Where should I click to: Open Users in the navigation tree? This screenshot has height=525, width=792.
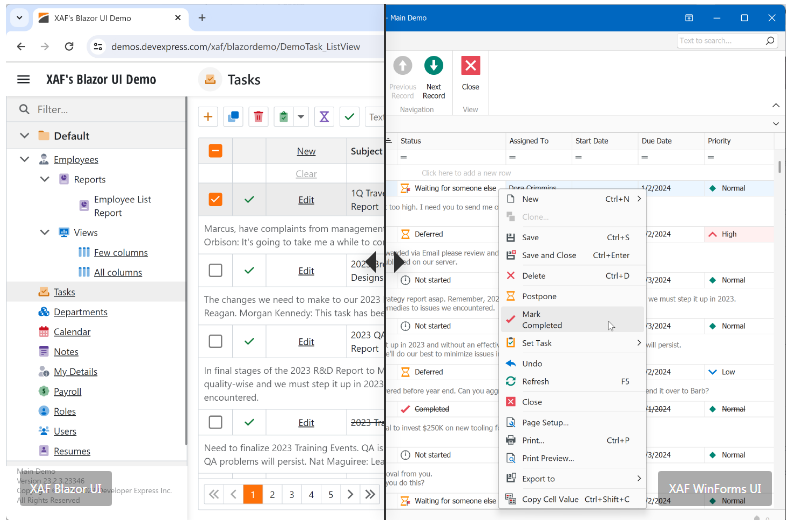(65, 431)
